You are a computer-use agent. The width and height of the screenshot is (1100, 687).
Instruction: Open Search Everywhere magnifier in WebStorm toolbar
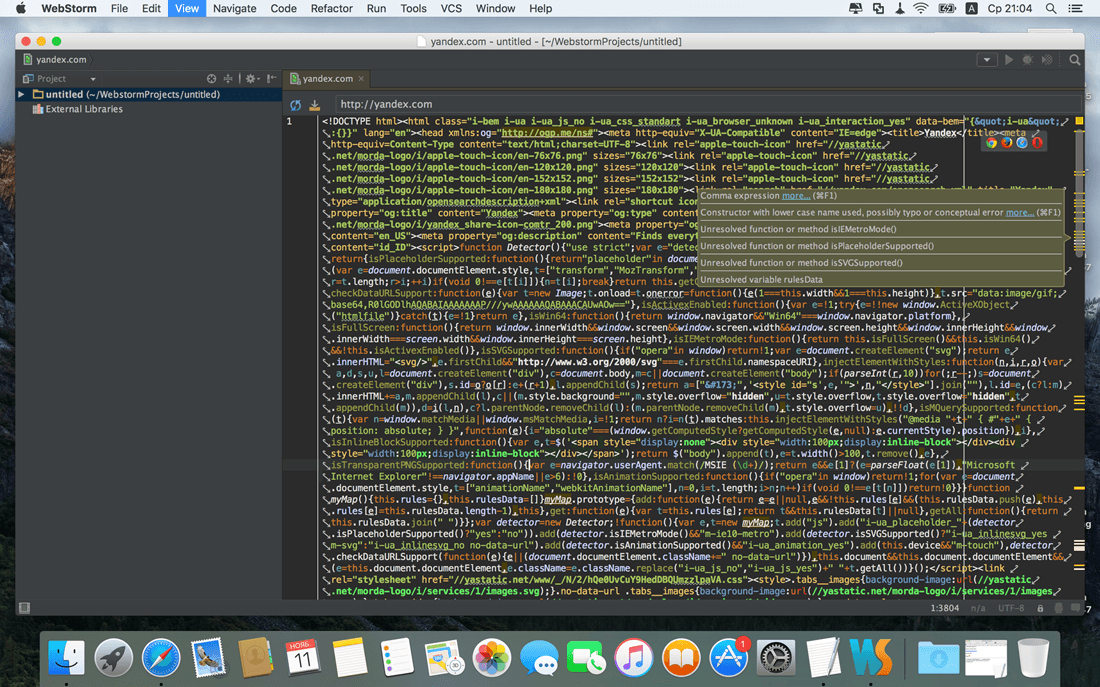[x=1075, y=60]
